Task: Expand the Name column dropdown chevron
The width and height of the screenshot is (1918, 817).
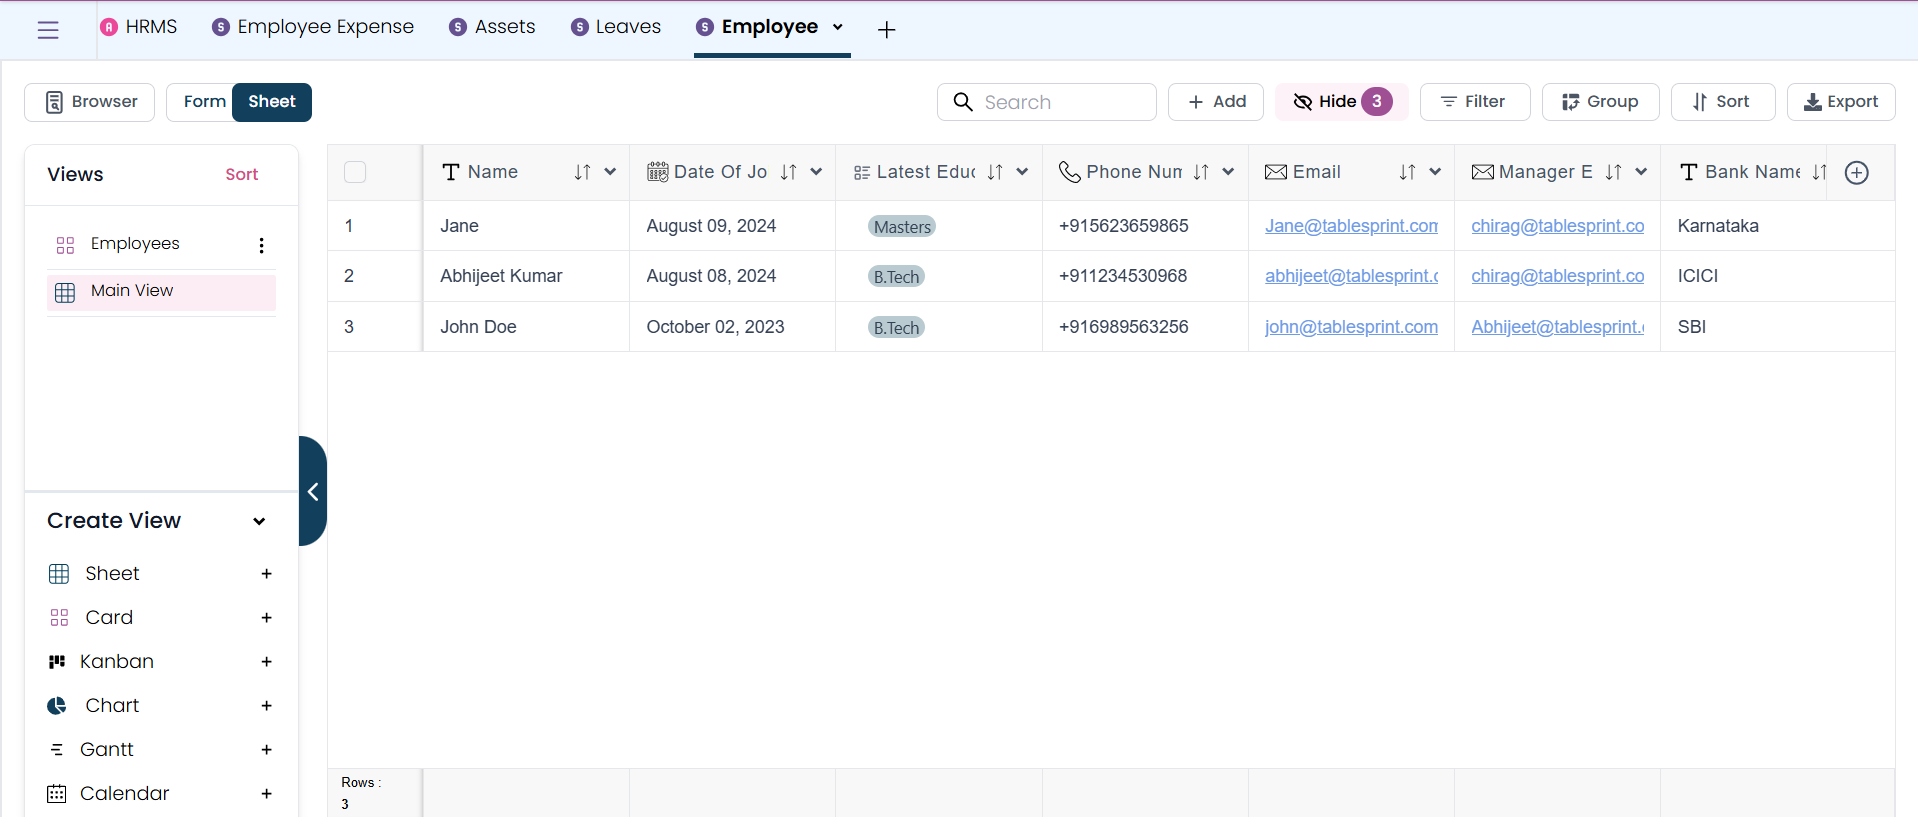Action: tap(610, 172)
